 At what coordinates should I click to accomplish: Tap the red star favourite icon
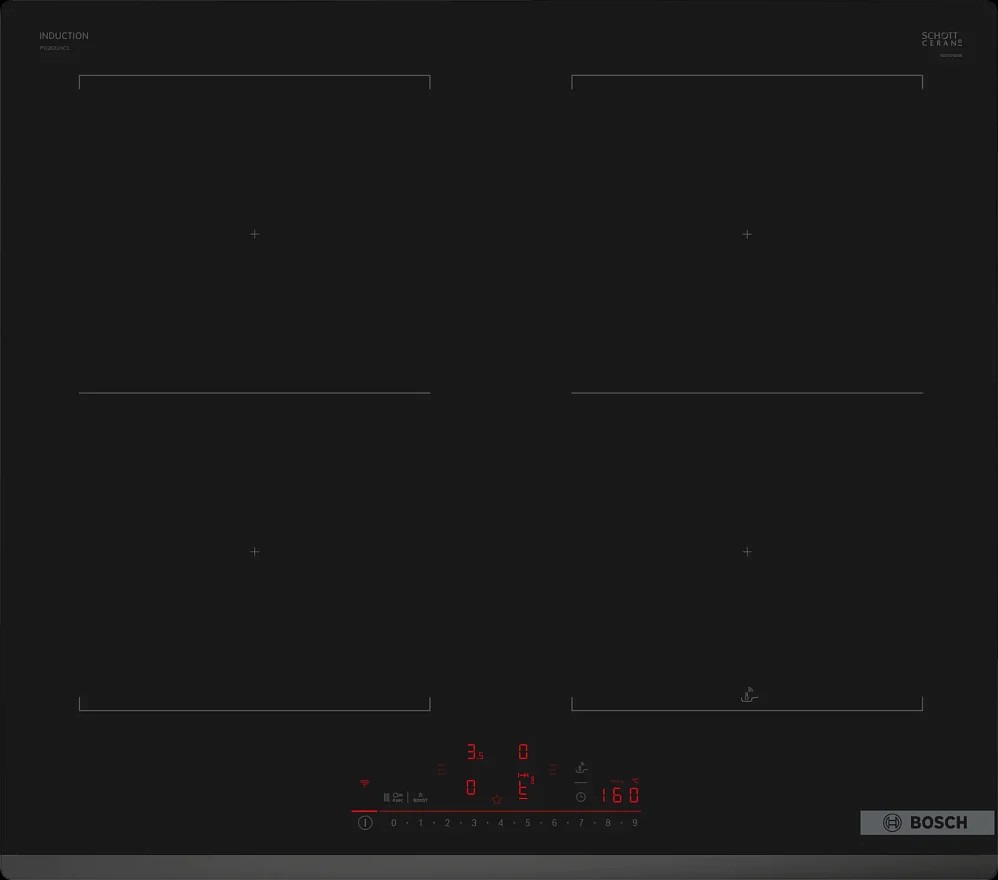pos(497,799)
